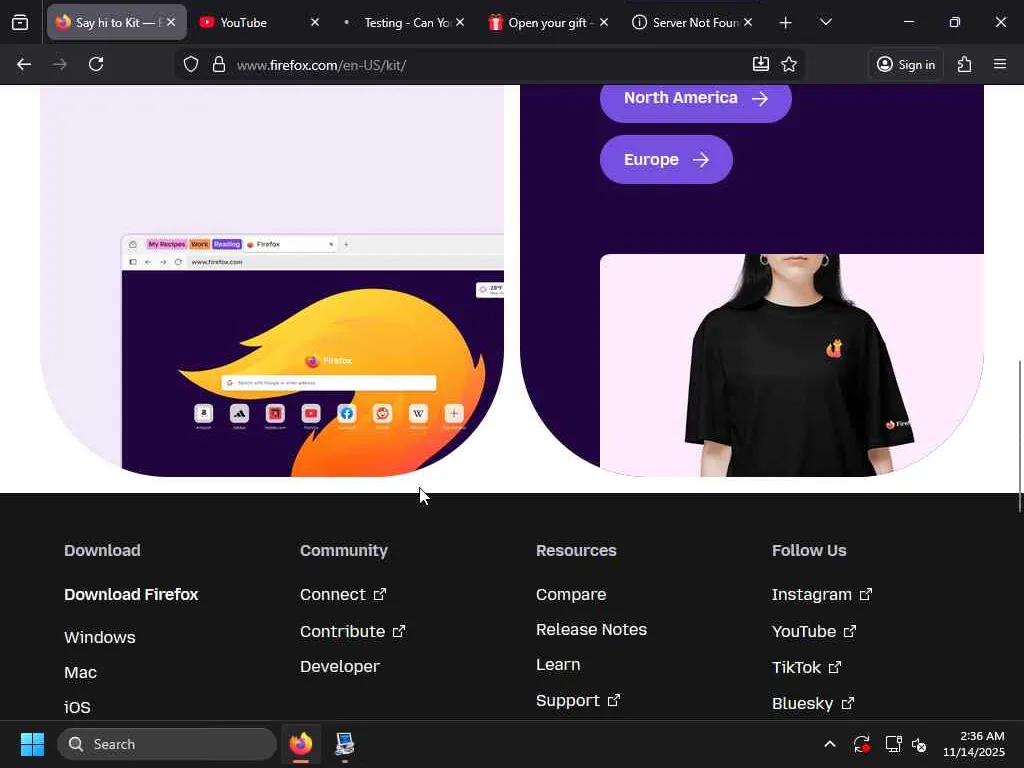Open the Mac footer link

(x=80, y=673)
